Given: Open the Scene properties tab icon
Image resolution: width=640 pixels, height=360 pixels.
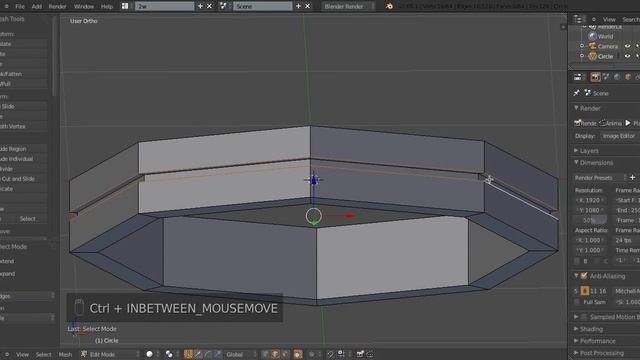Looking at the screenshot, I should click(x=607, y=77).
